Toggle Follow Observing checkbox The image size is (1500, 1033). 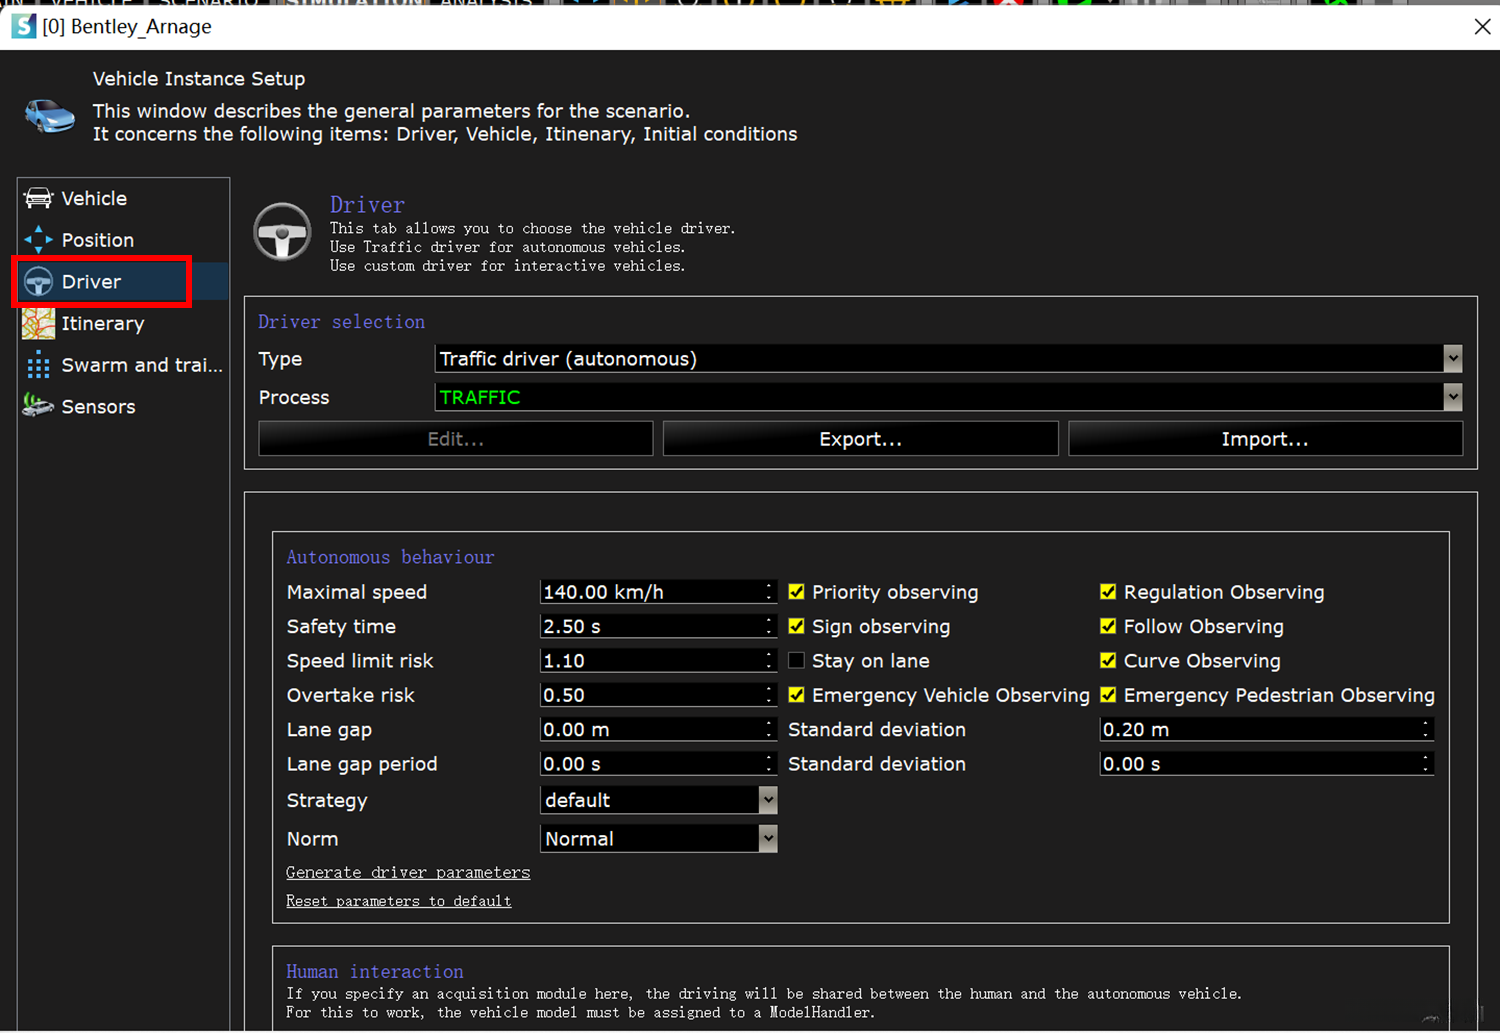pyautogui.click(x=1108, y=626)
